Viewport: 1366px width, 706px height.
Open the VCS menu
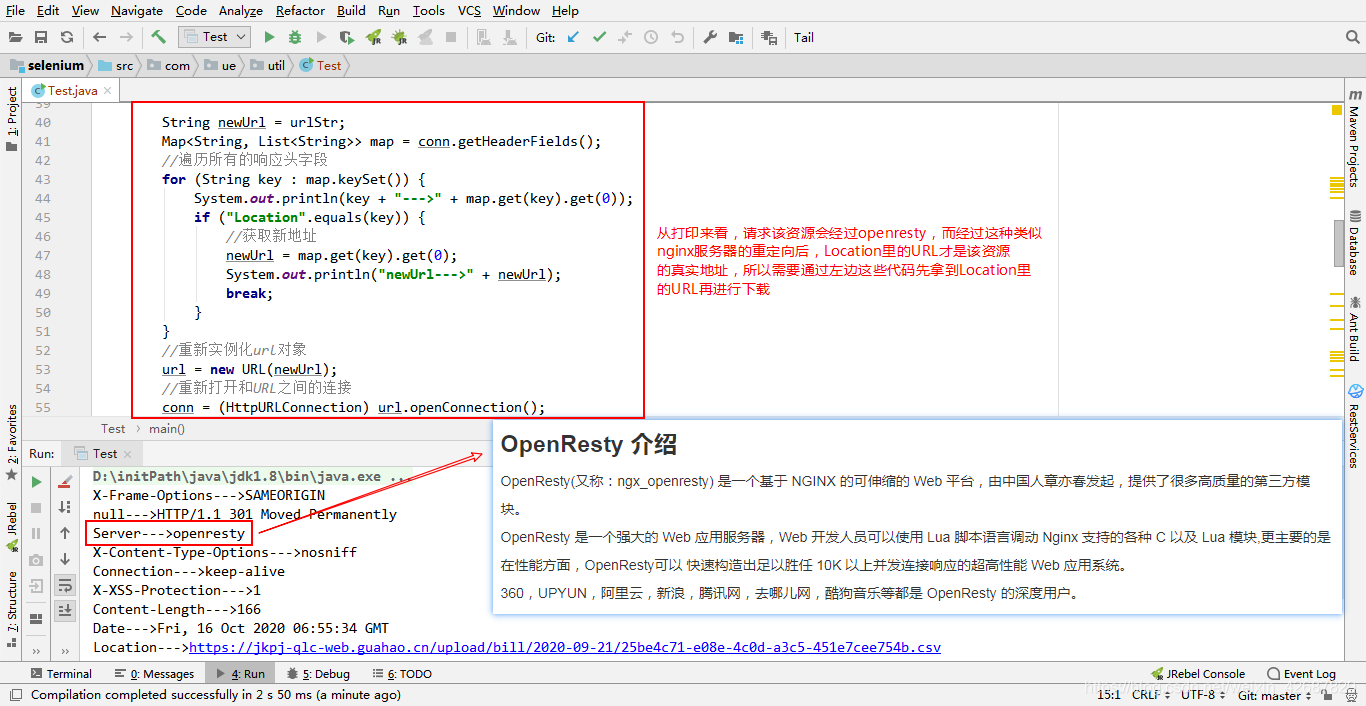point(470,10)
